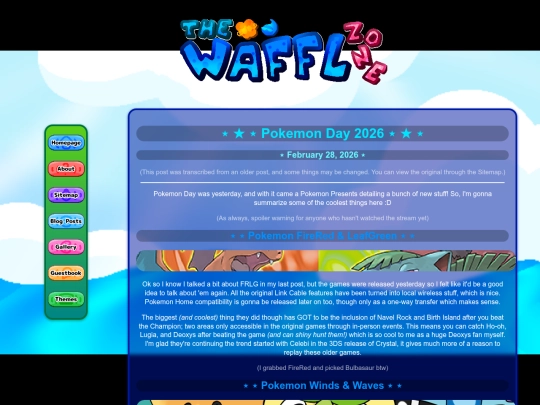The width and height of the screenshot is (540, 405).
Task: Go to the About page
Action: 66,169
